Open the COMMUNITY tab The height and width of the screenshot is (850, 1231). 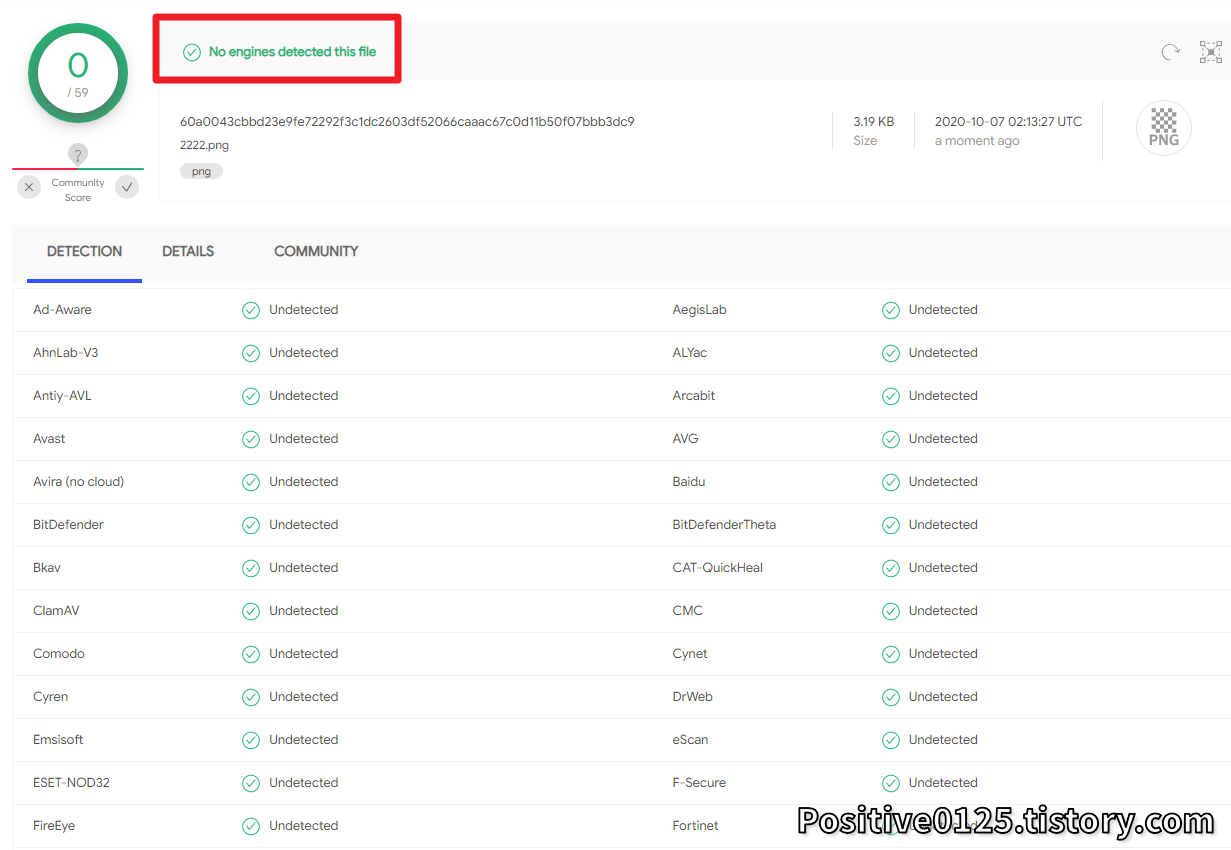pos(316,251)
